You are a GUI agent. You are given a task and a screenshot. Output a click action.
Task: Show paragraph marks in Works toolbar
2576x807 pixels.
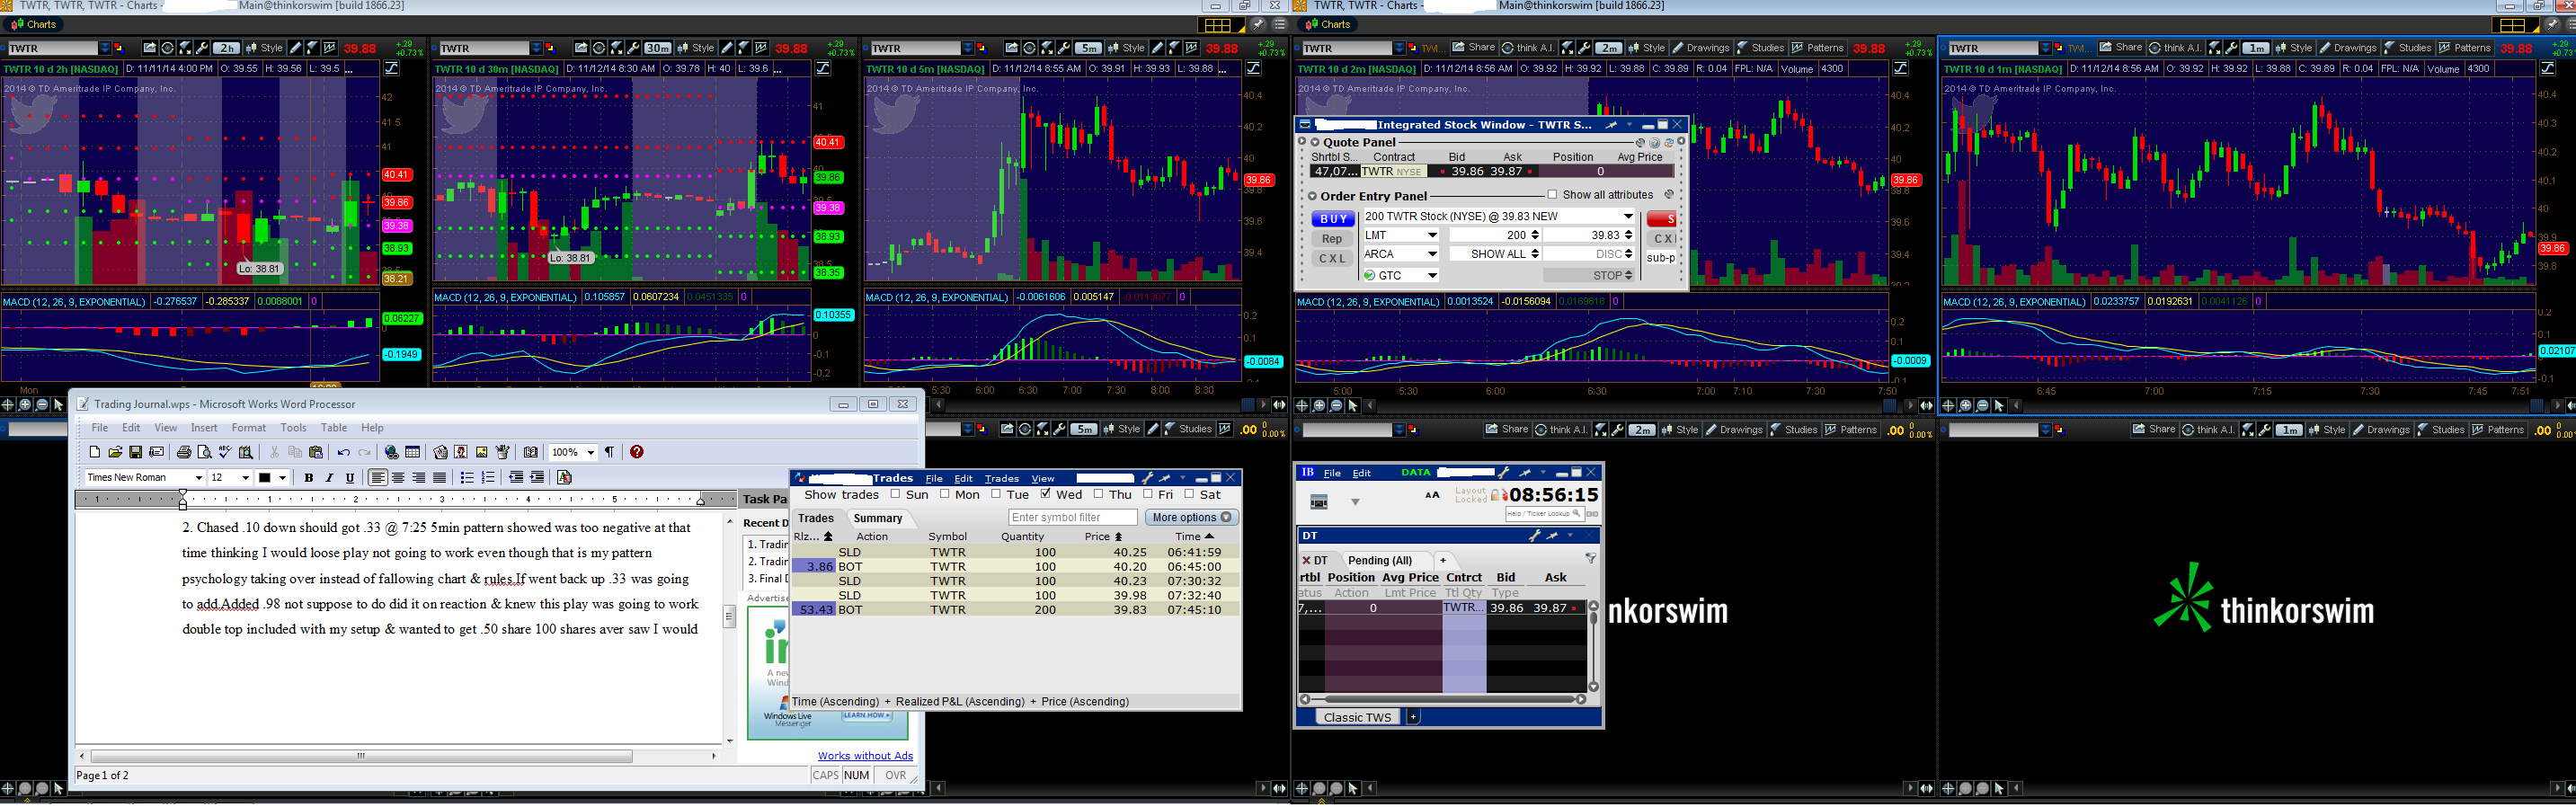(x=609, y=453)
